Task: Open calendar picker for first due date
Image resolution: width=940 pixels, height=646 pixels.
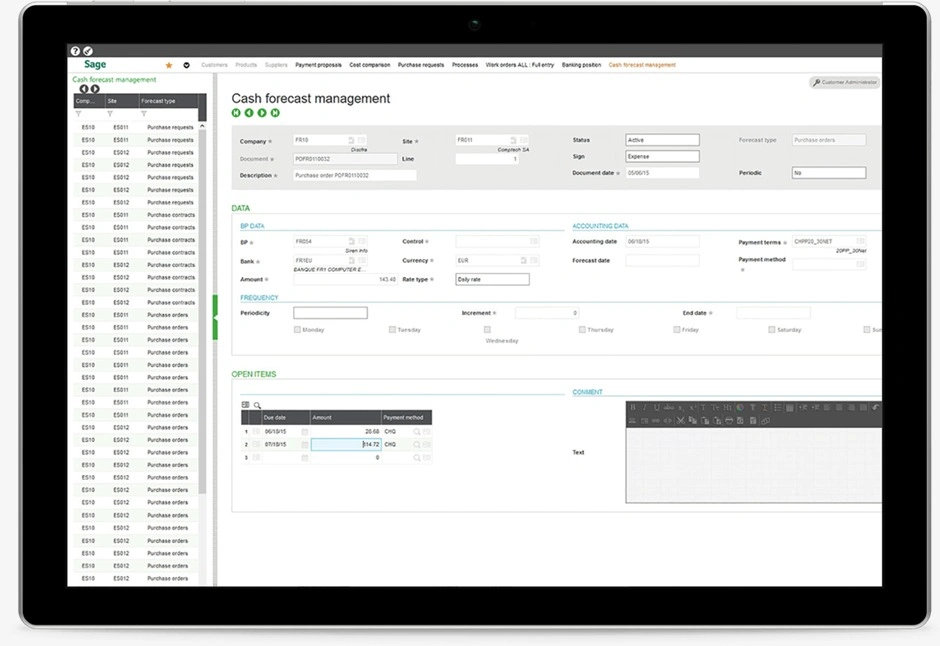Action: [305, 432]
